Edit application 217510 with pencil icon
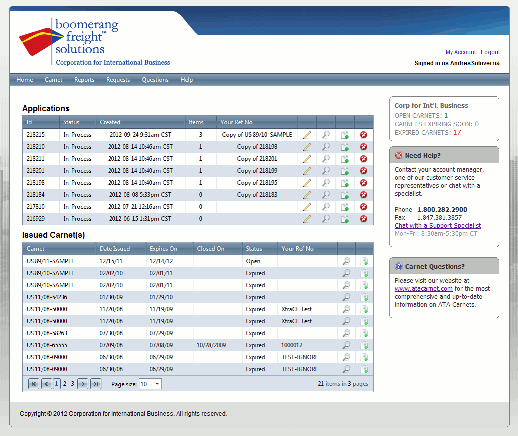The image size is (518, 436). coord(307,207)
